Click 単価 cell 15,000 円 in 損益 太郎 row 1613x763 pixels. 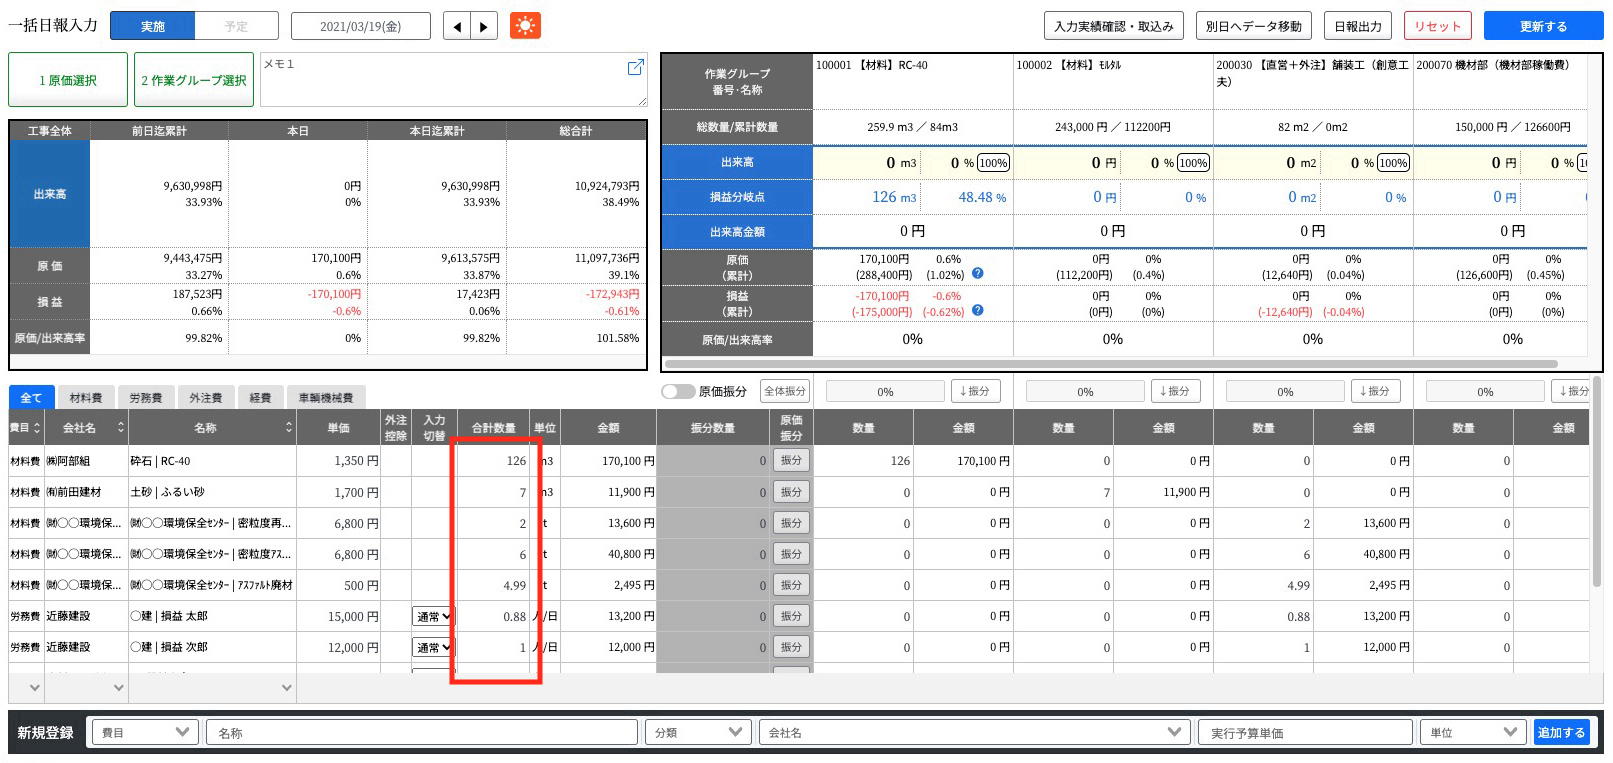click(340, 617)
